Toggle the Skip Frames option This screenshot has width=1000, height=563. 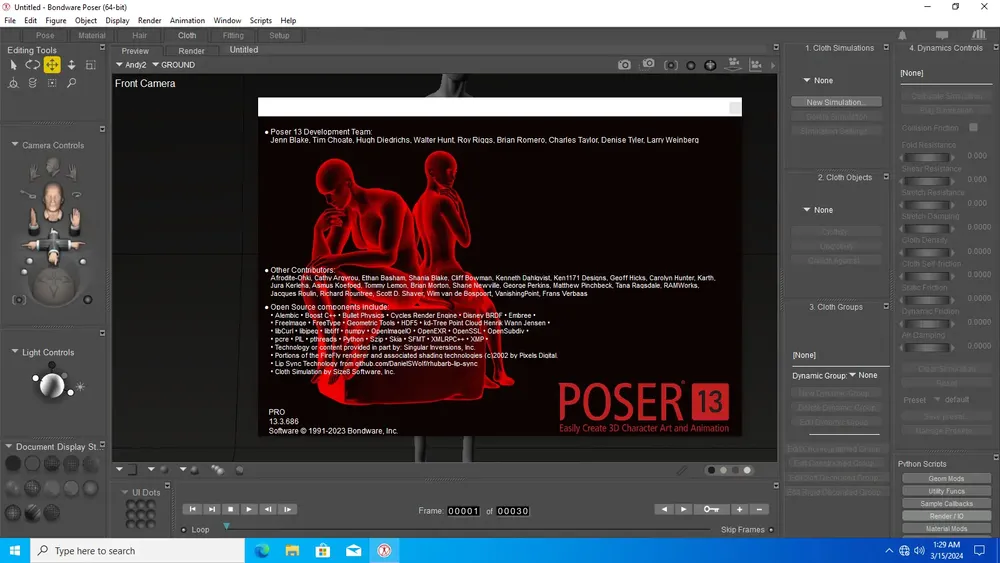coord(772,529)
